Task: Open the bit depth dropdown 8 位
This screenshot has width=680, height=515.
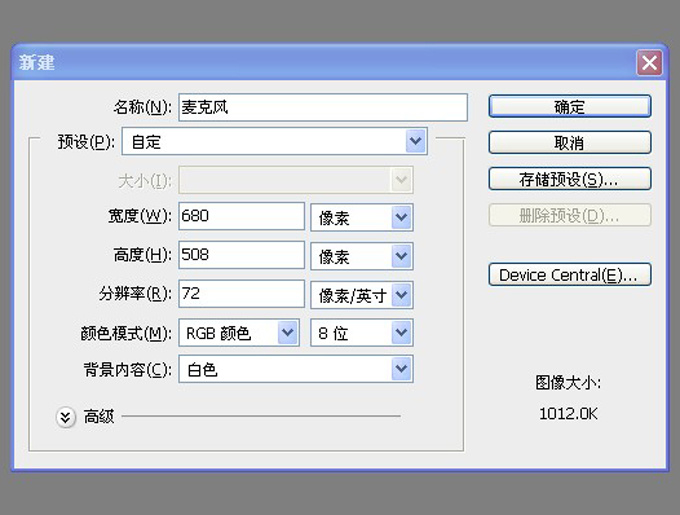Action: (x=362, y=332)
